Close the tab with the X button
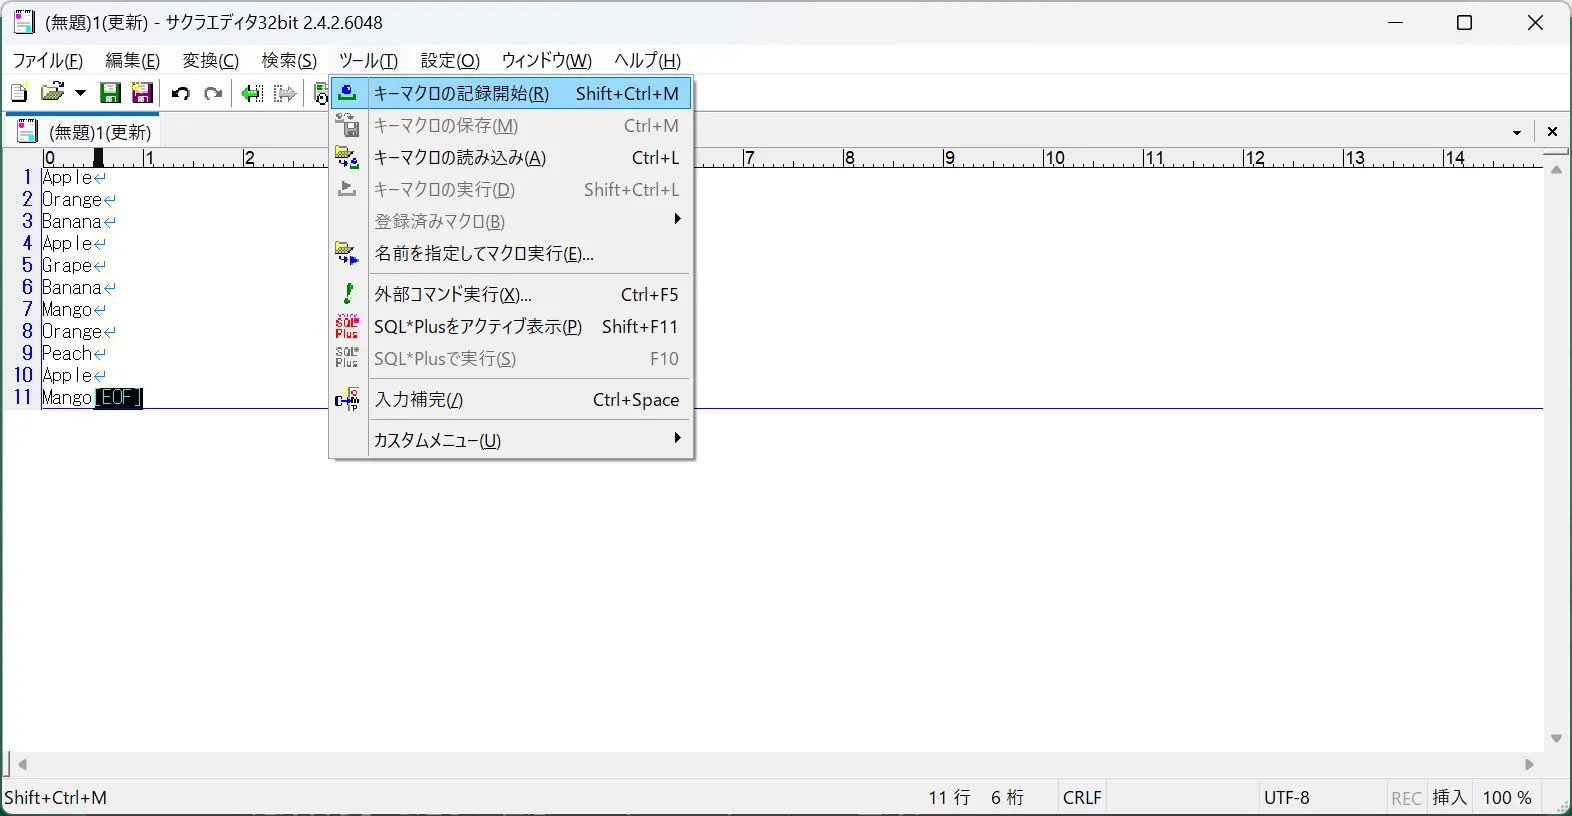The width and height of the screenshot is (1572, 816). tap(1552, 132)
